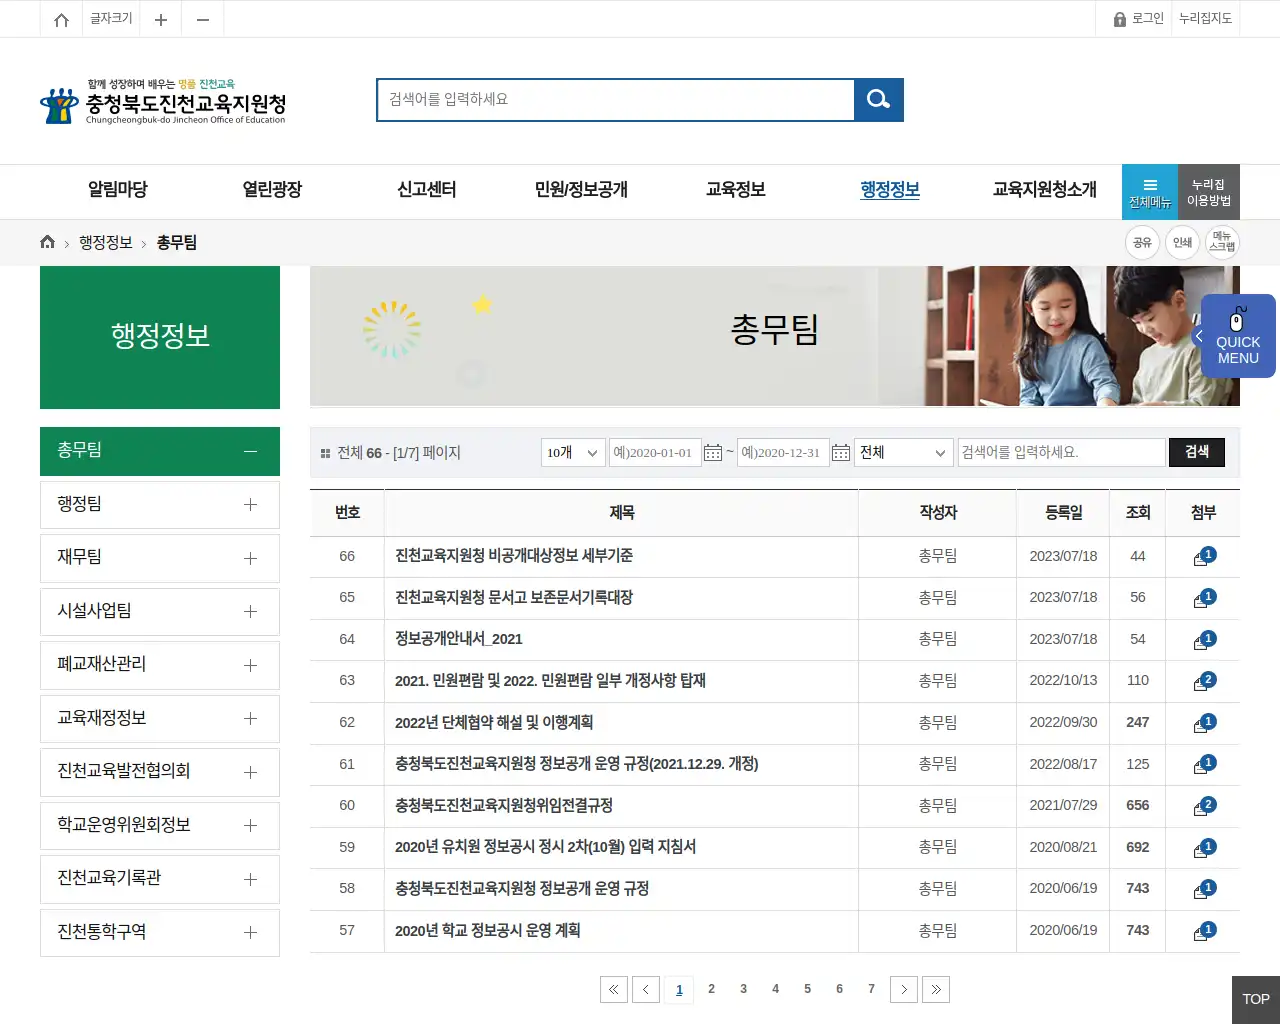The width and height of the screenshot is (1280, 1024).
Task: Click the magnifier search button in header
Action: pyautogui.click(x=879, y=99)
